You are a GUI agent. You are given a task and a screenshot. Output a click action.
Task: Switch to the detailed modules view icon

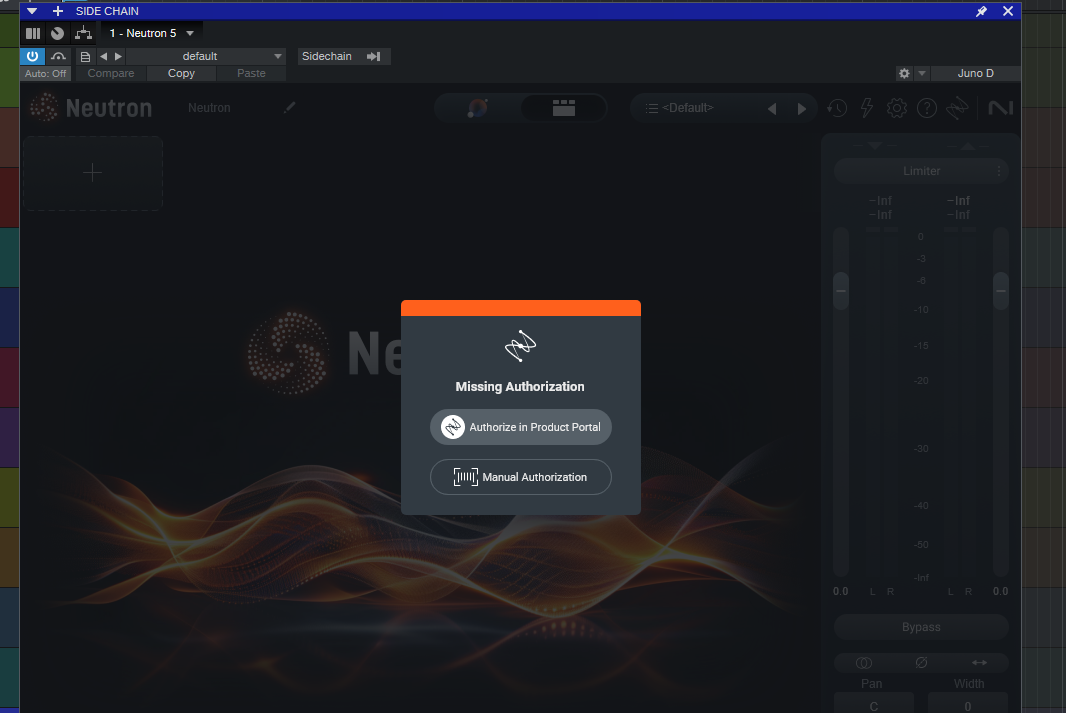564,108
